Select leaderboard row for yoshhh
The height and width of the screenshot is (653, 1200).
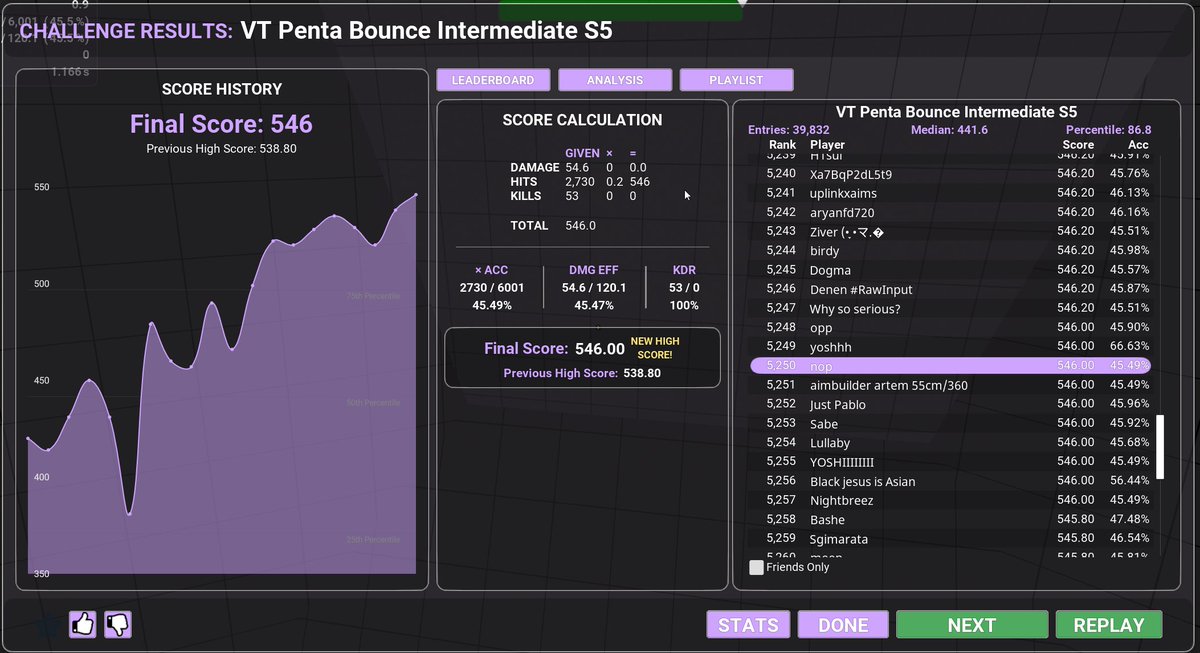pyautogui.click(x=950, y=347)
